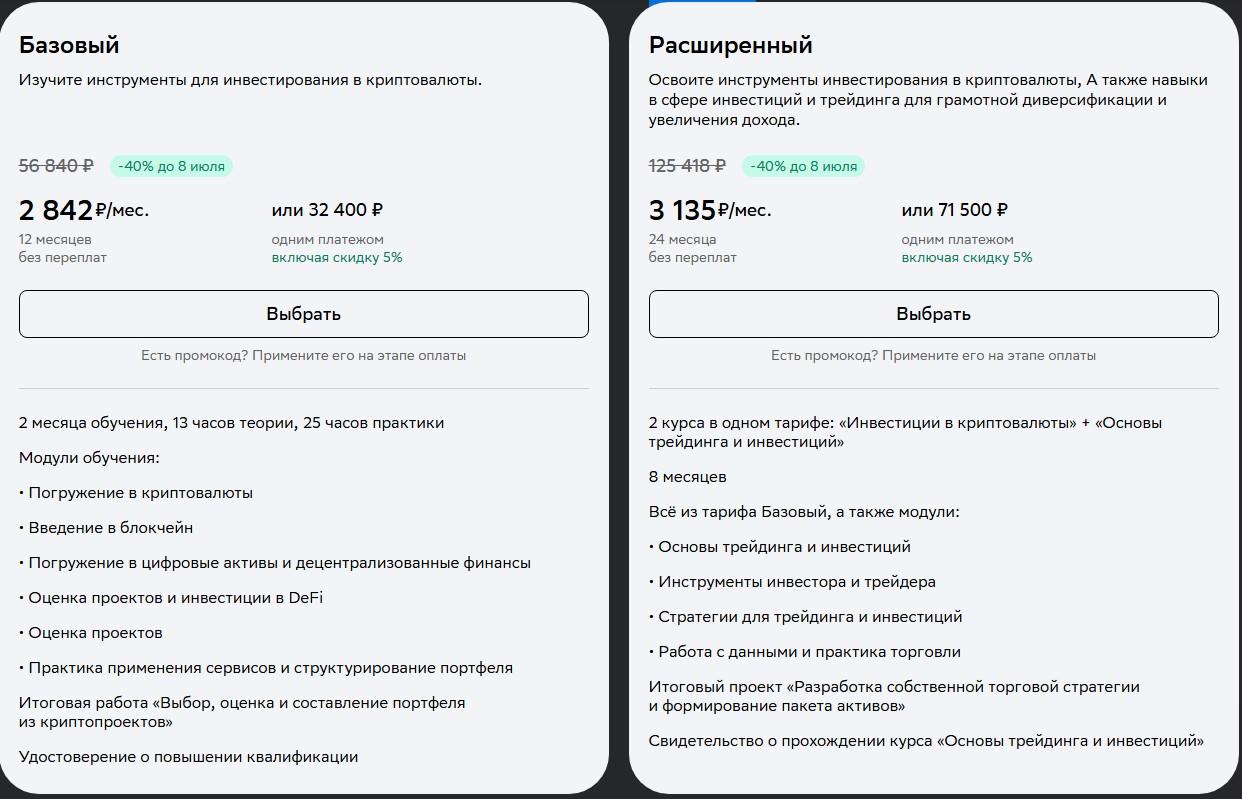Click the -40% discount badge in Базовый card
Image resolution: width=1242 pixels, height=799 pixels.
[171, 166]
